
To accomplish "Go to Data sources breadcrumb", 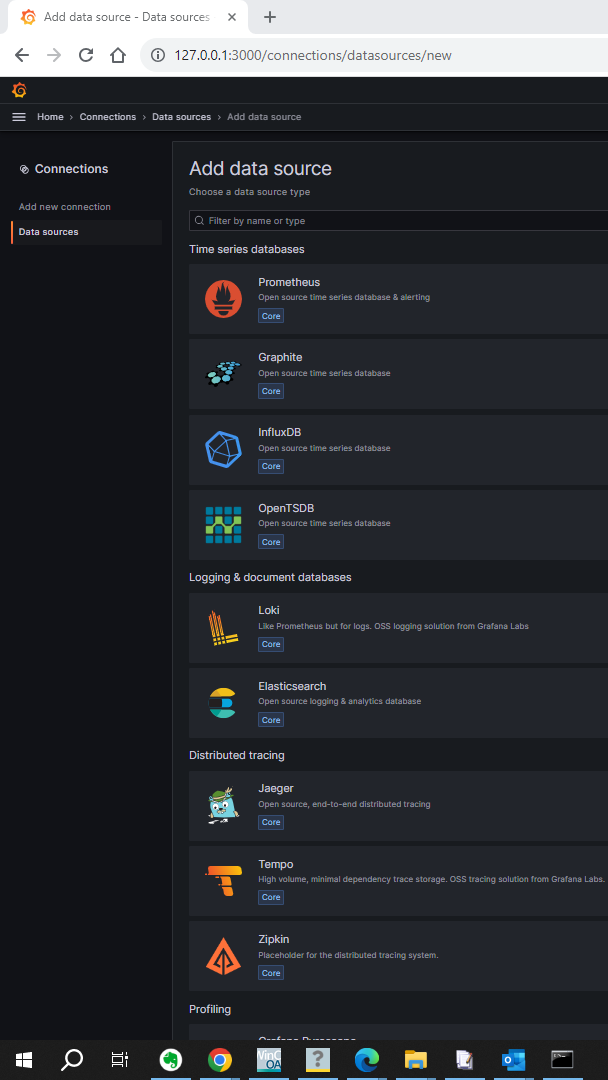I will tap(181, 117).
